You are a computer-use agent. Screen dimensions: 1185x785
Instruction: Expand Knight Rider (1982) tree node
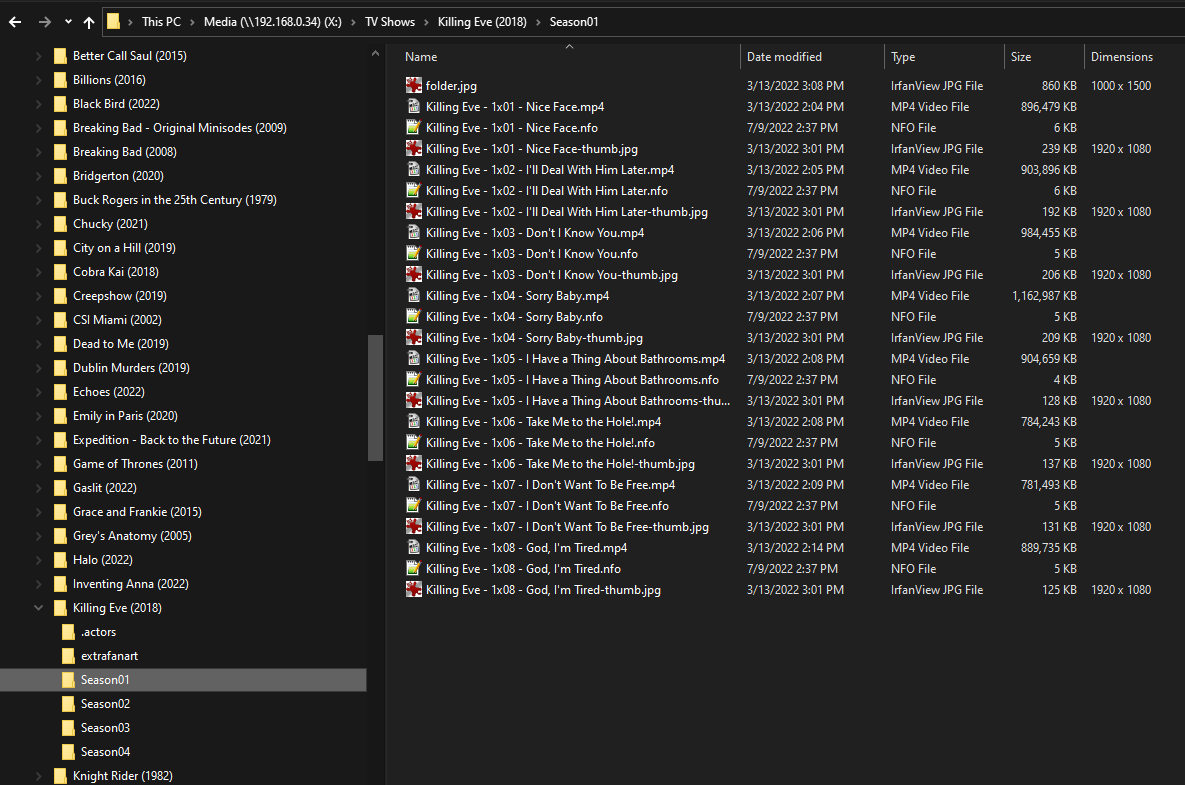(38, 775)
